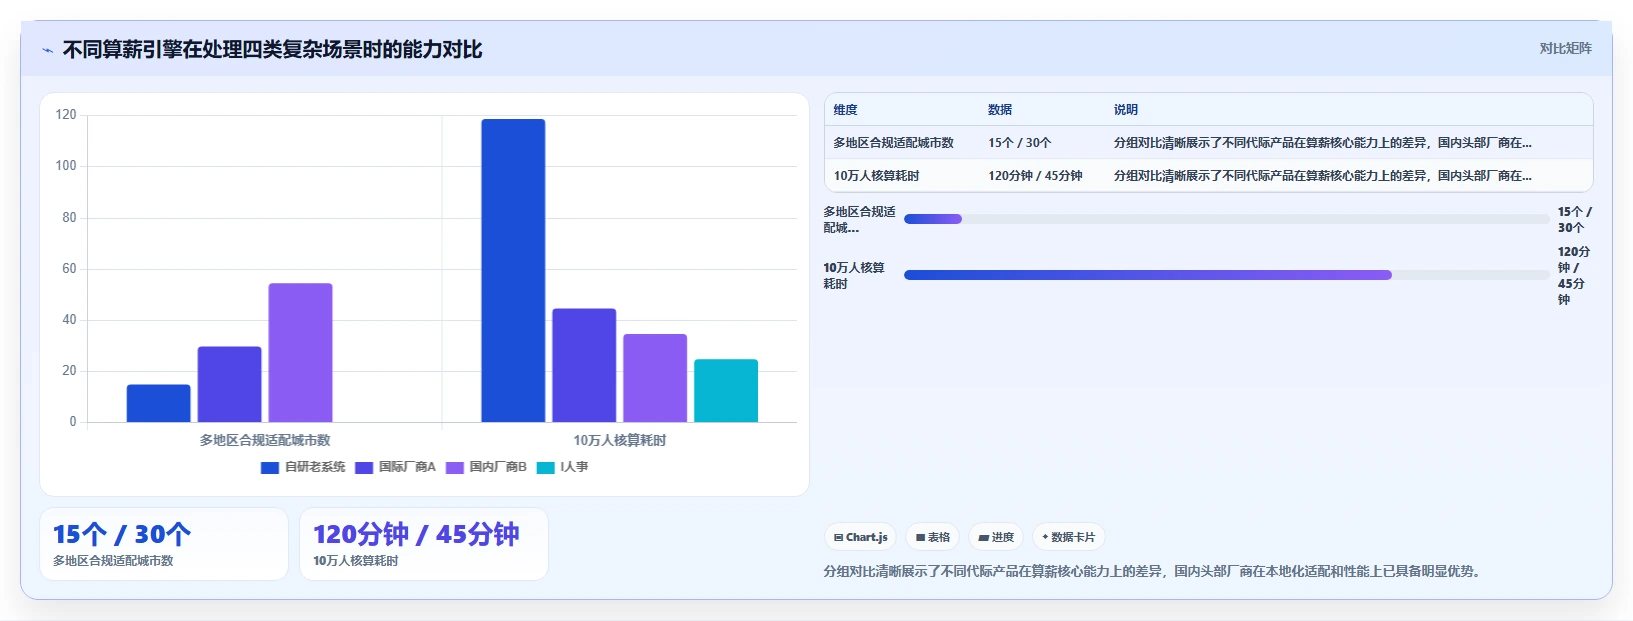Click the 国际厂商A bar in 10万人核算耗时 group
This screenshot has width=1633, height=621.
584,365
